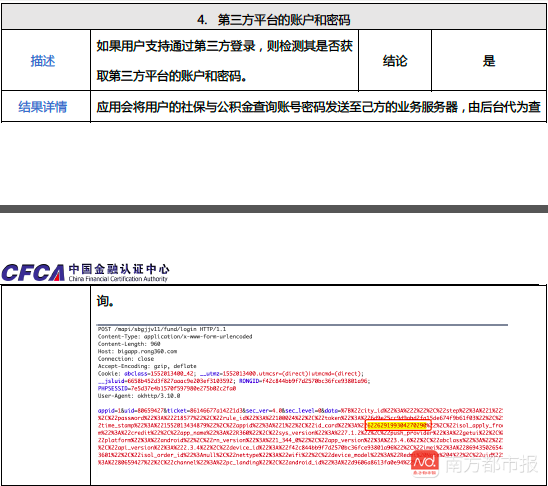Select the blue 描述 label cell

point(46,60)
